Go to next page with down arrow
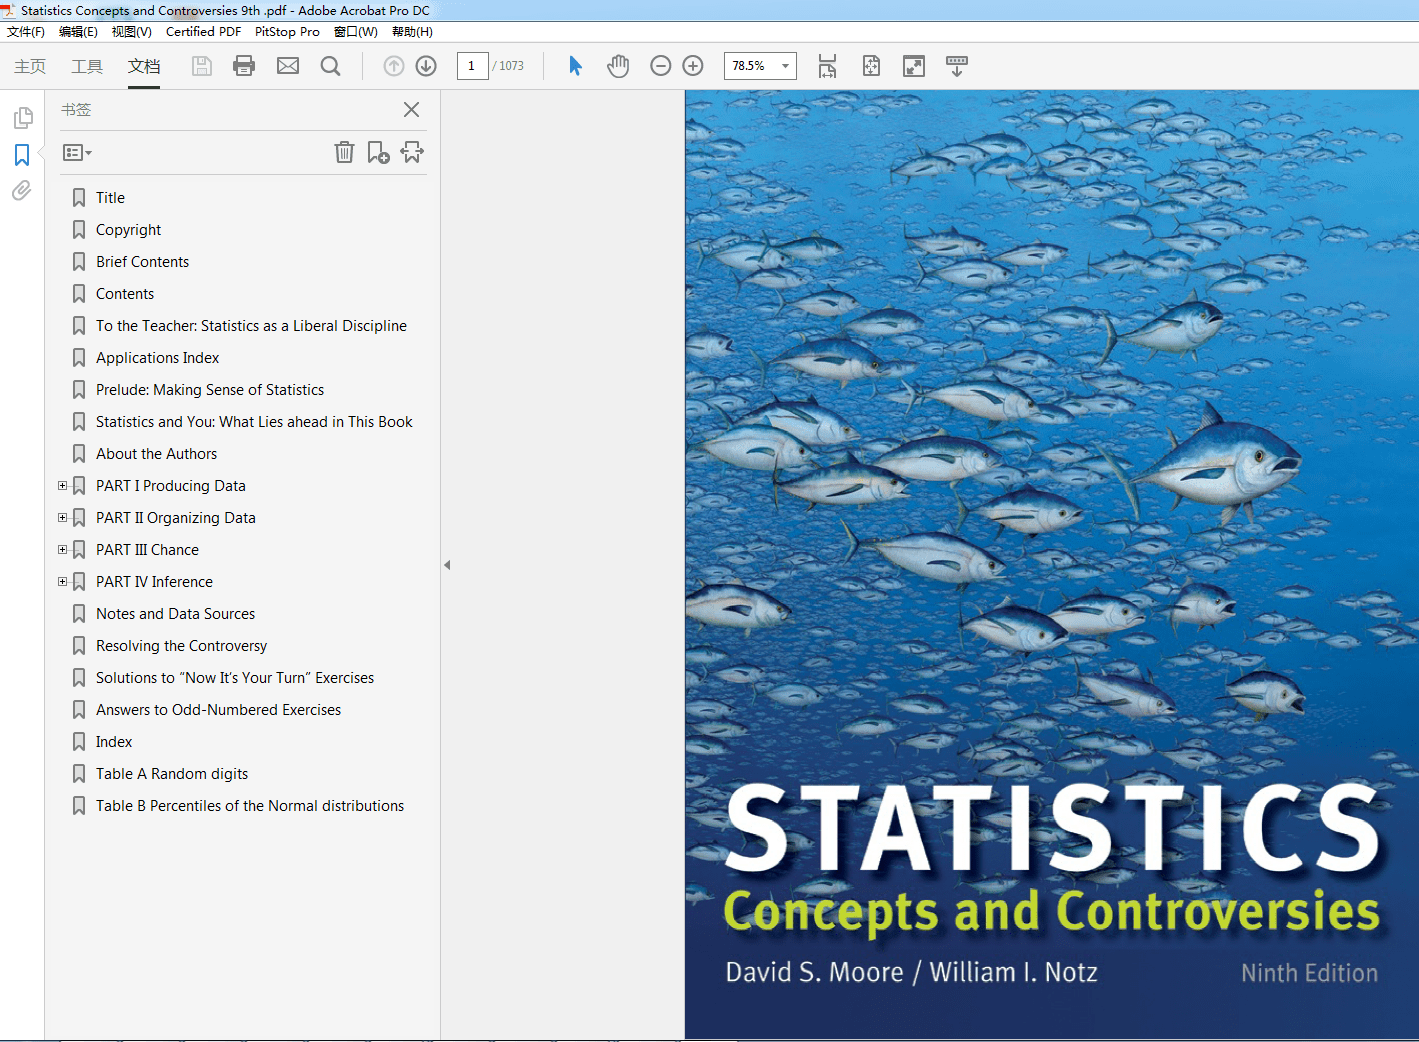The width and height of the screenshot is (1419, 1042). coord(425,65)
